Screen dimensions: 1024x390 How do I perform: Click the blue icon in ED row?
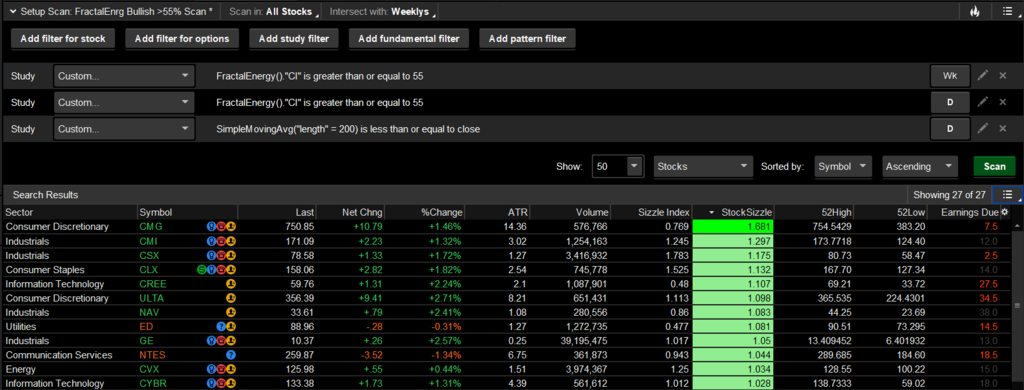221,327
